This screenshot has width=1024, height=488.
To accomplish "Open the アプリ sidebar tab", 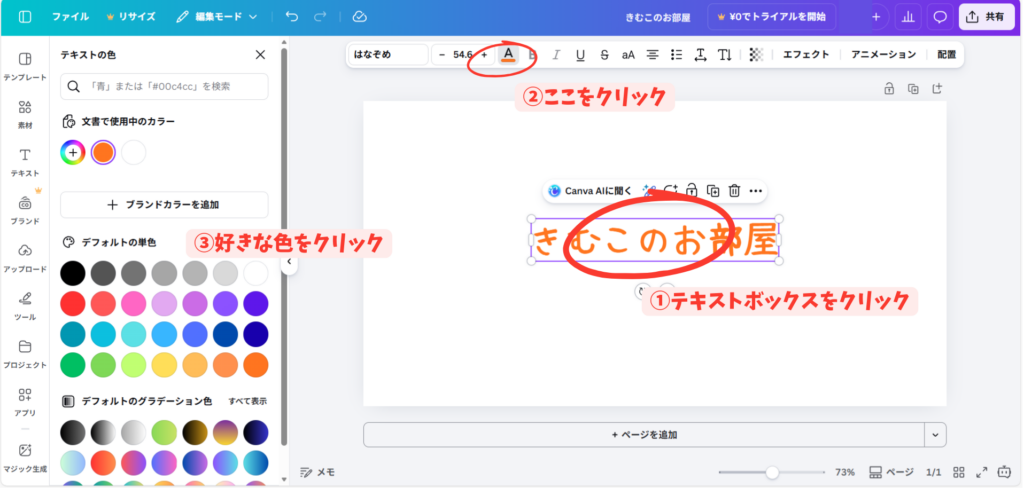I will [x=25, y=402].
